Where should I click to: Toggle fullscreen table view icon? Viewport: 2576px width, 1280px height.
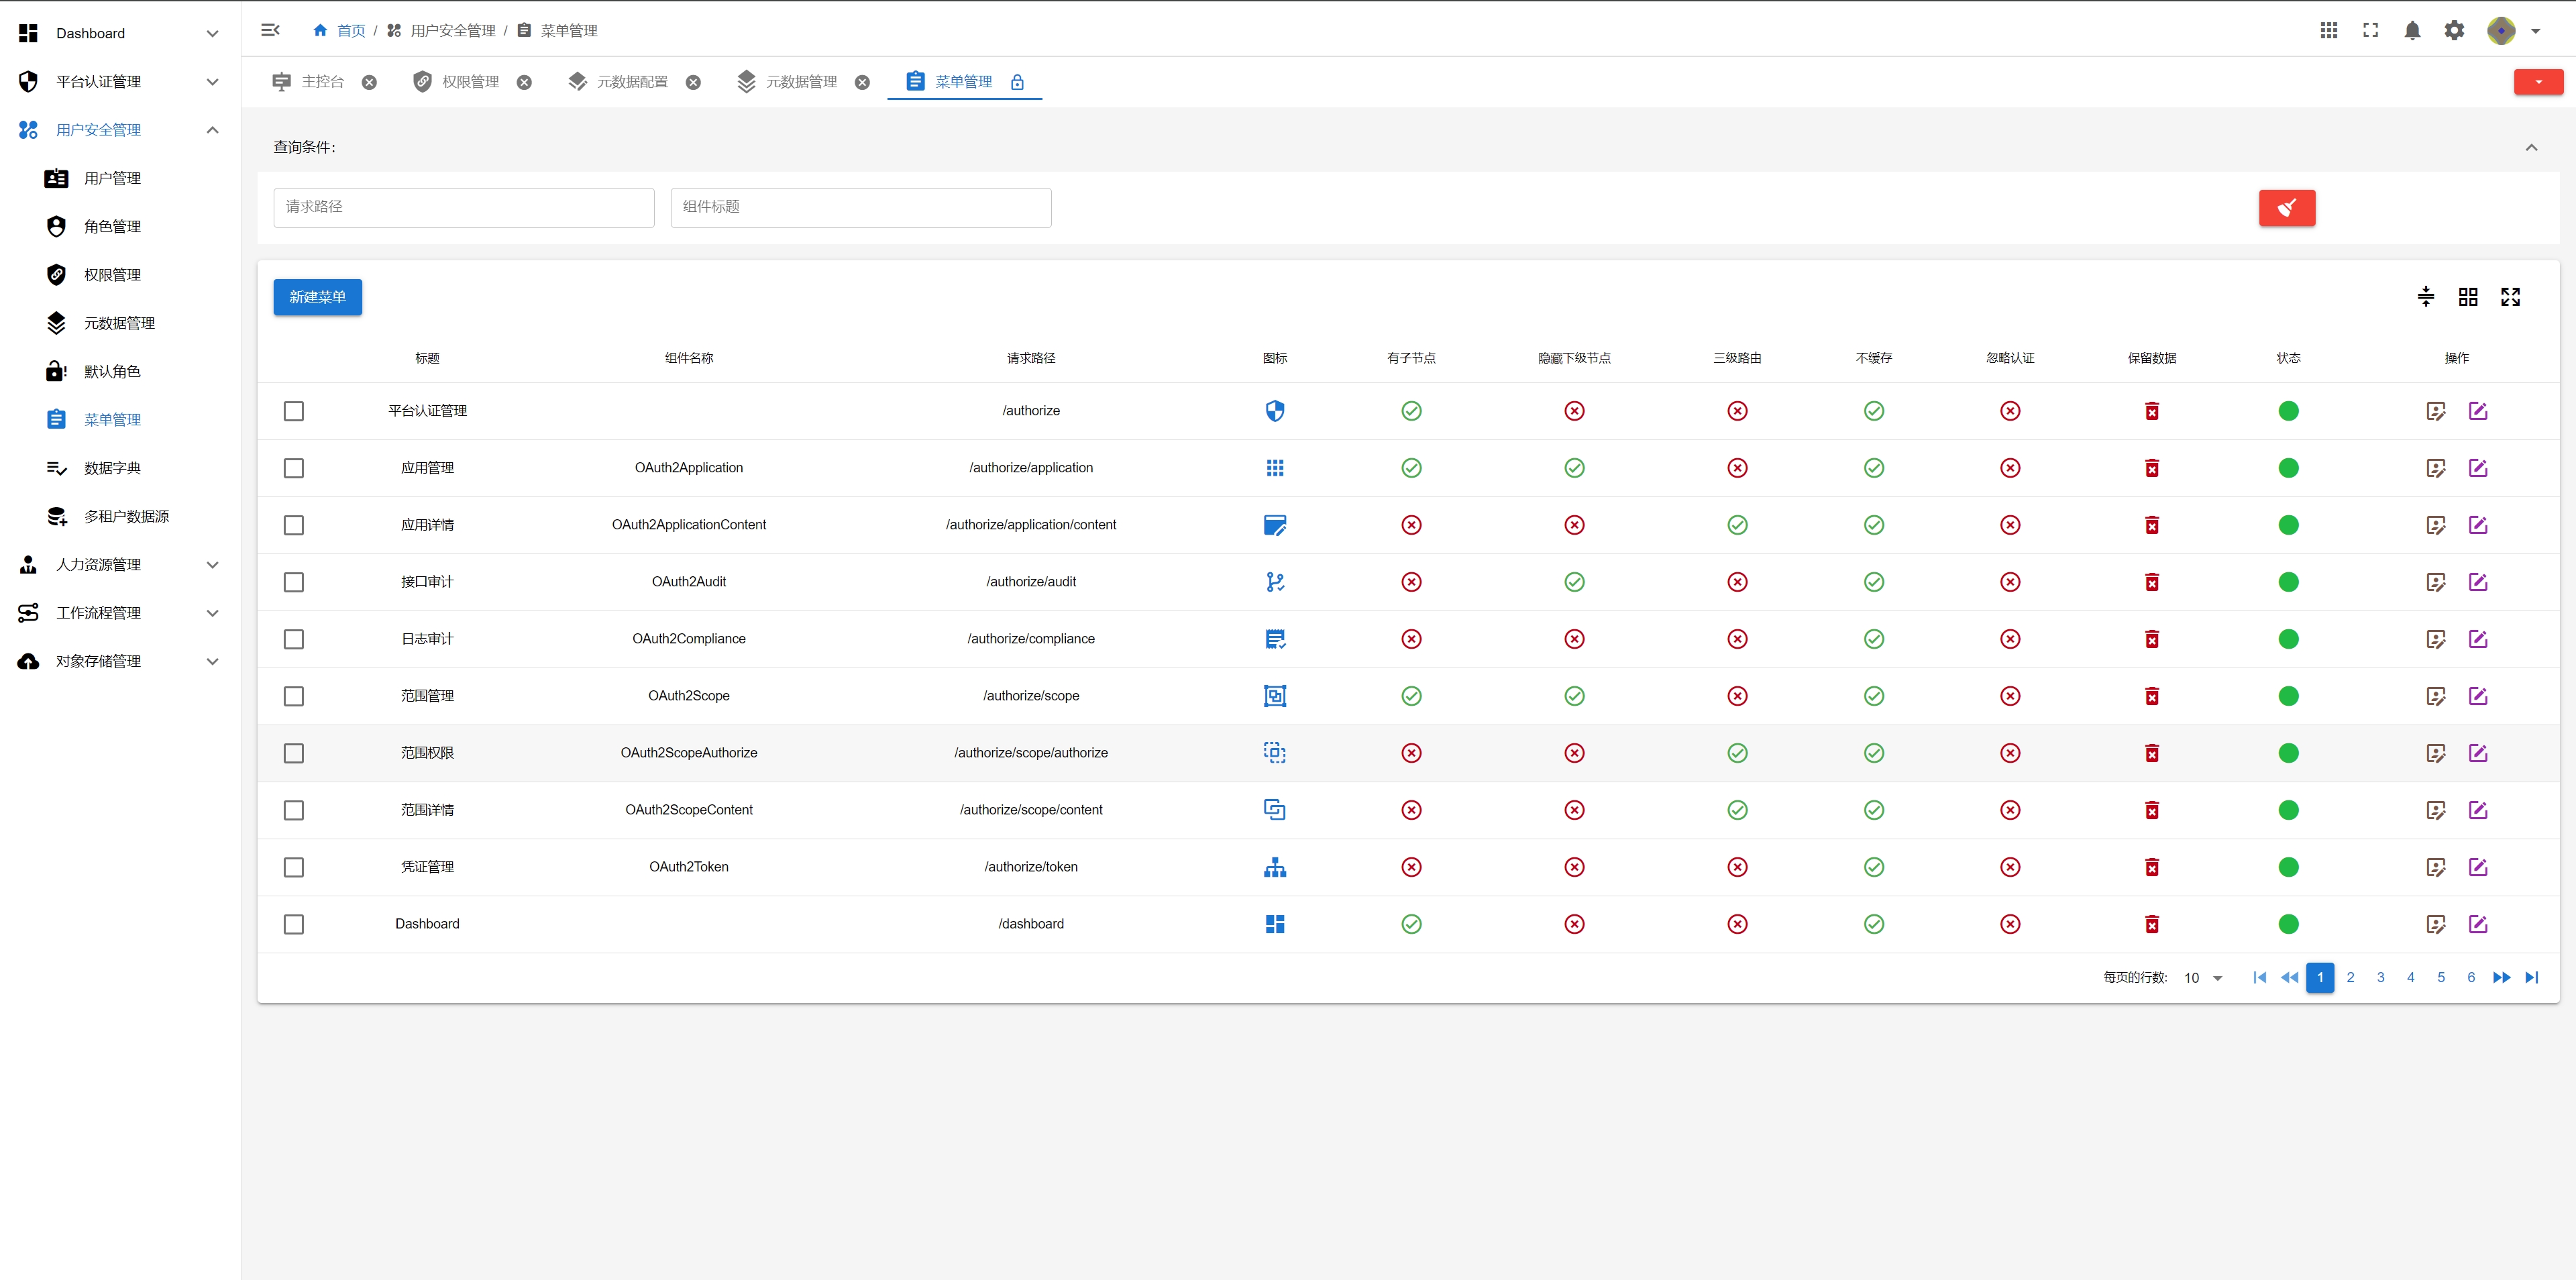click(2510, 297)
